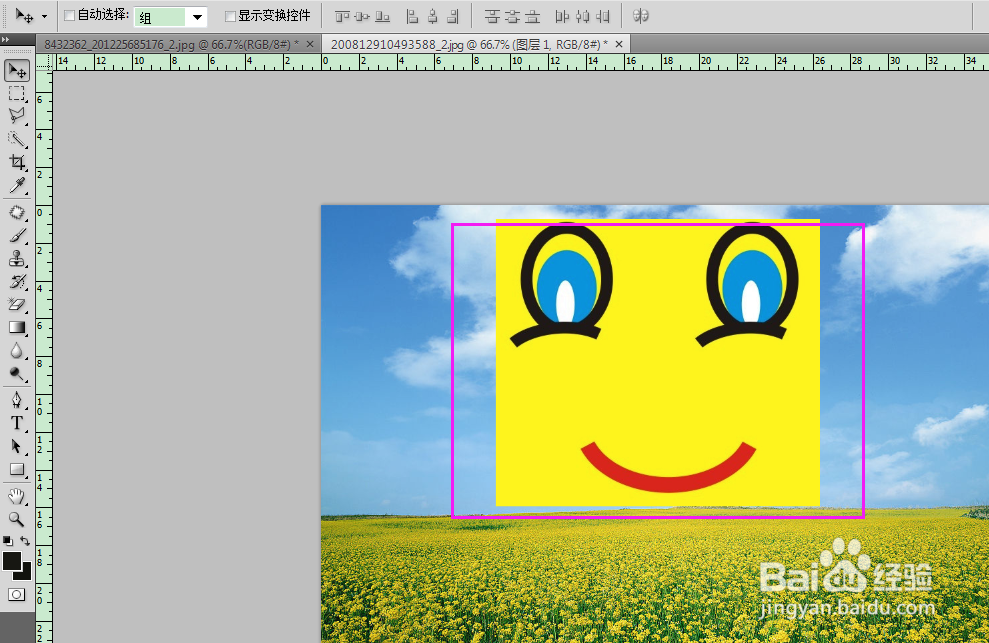Switch to 8432362_201225685176_2.jpg tab
Image resolution: width=989 pixels, height=643 pixels.
[x=170, y=44]
